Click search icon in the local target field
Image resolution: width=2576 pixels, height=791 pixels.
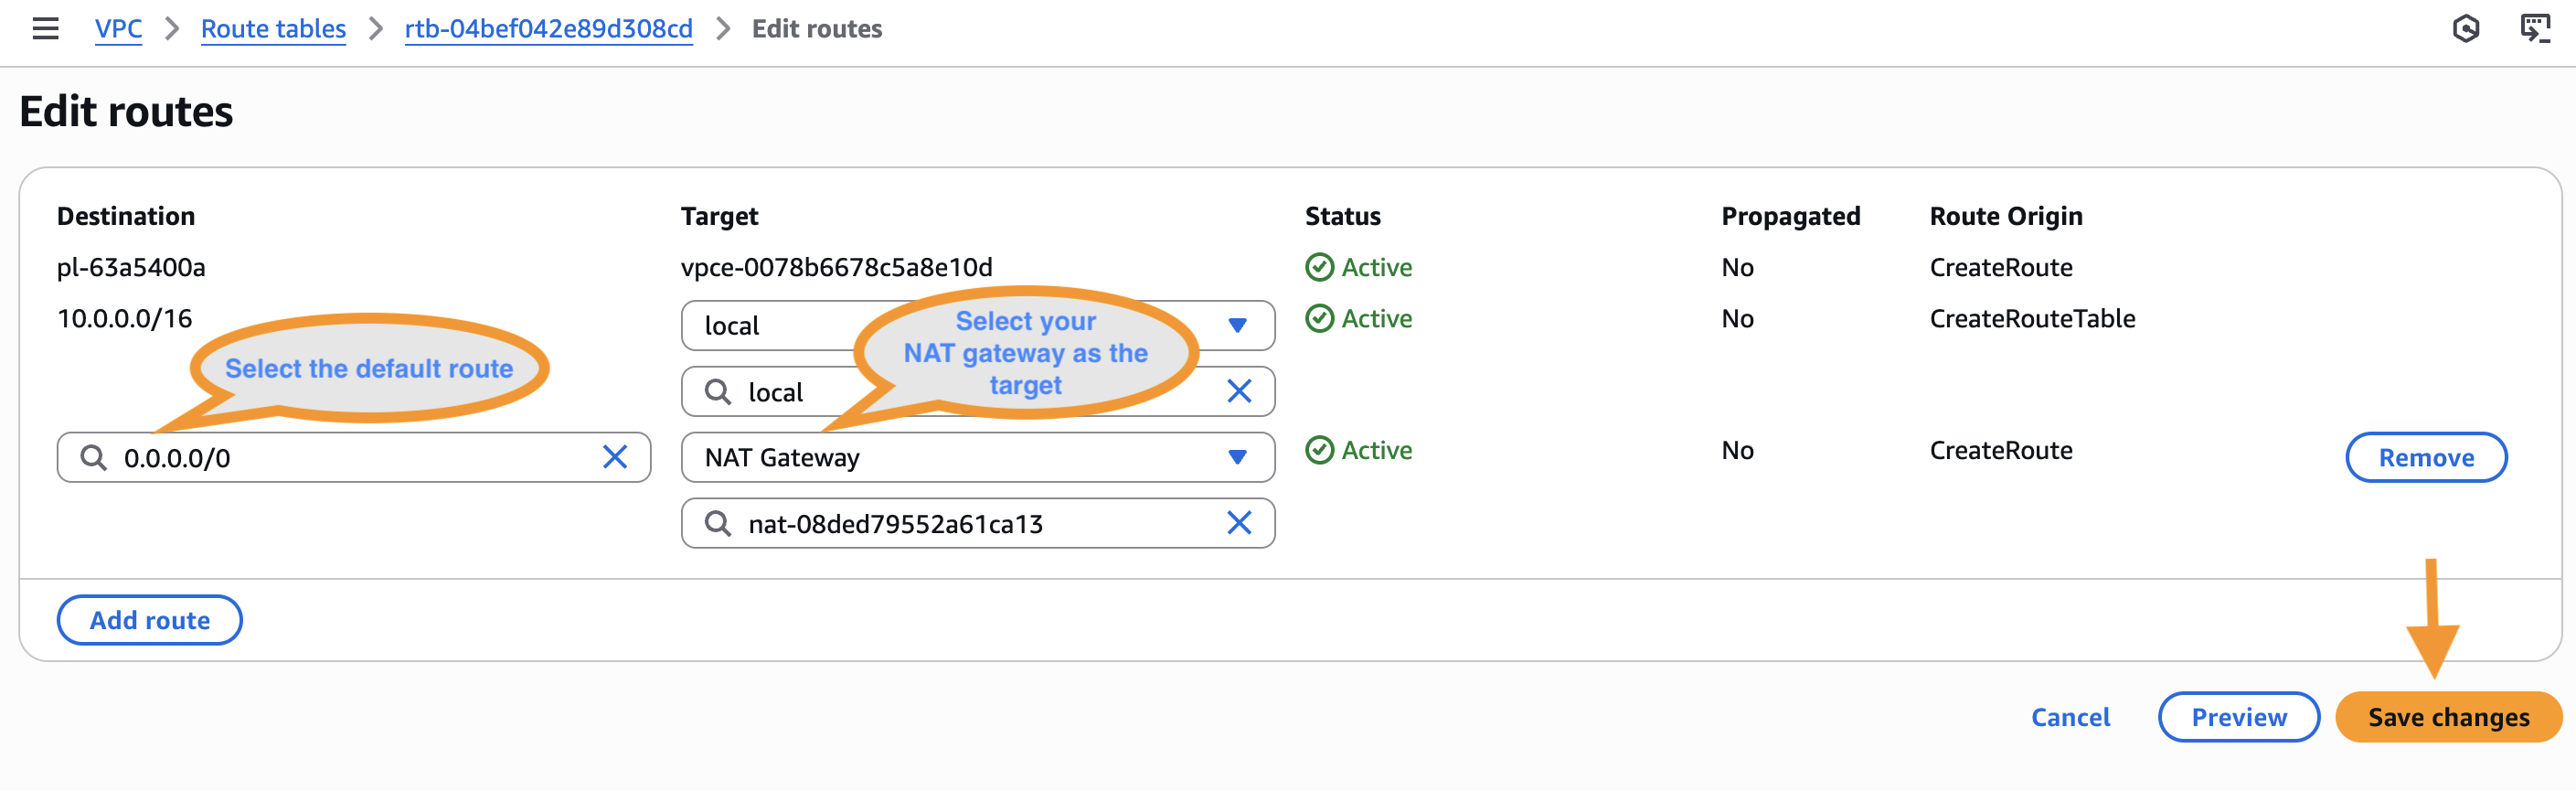point(717,391)
